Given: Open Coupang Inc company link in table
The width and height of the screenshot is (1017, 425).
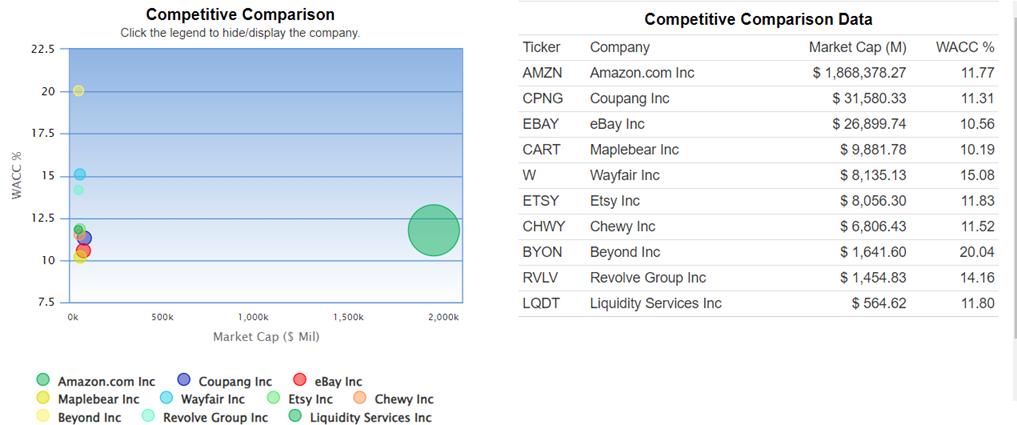Looking at the screenshot, I should click(x=629, y=99).
